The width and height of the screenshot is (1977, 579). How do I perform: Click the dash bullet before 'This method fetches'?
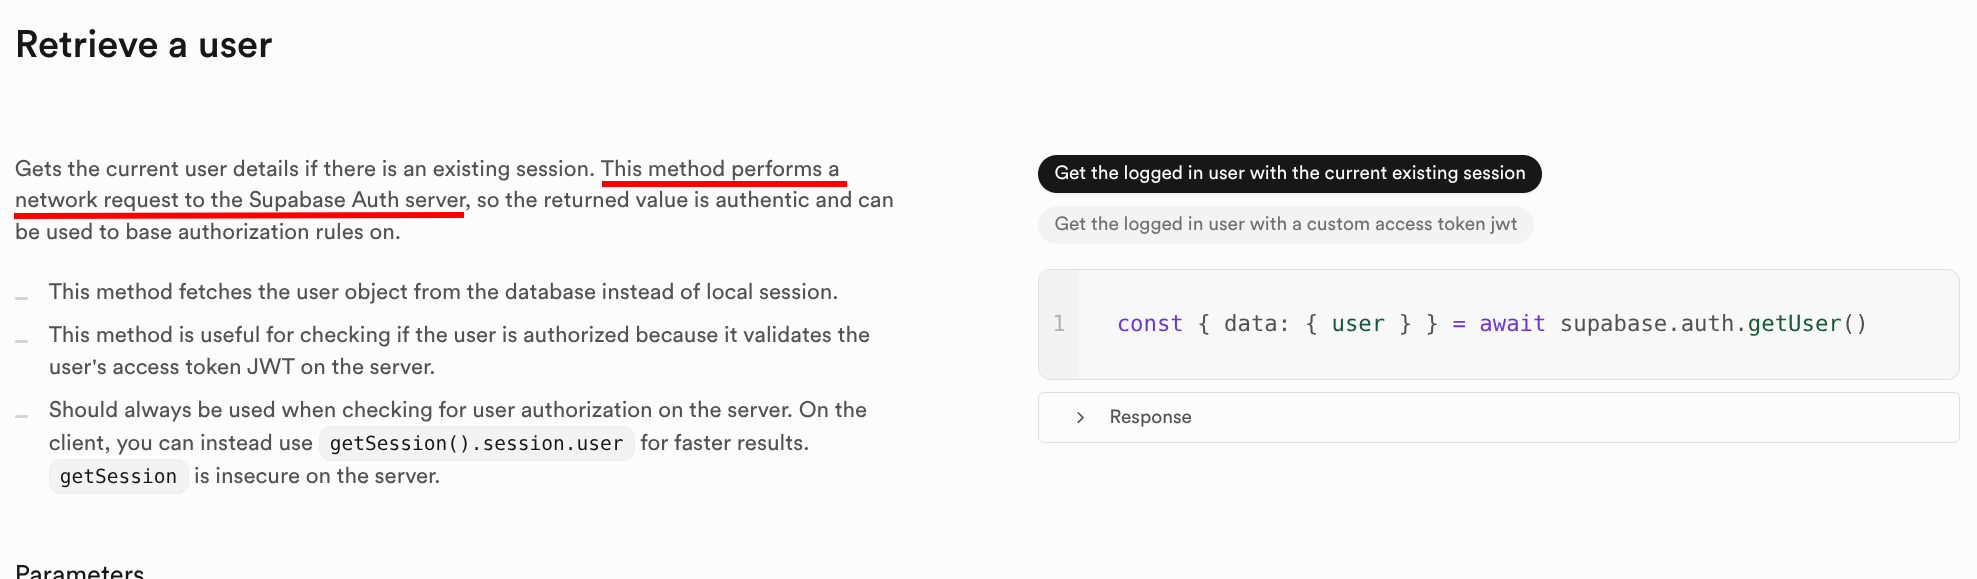point(22,298)
